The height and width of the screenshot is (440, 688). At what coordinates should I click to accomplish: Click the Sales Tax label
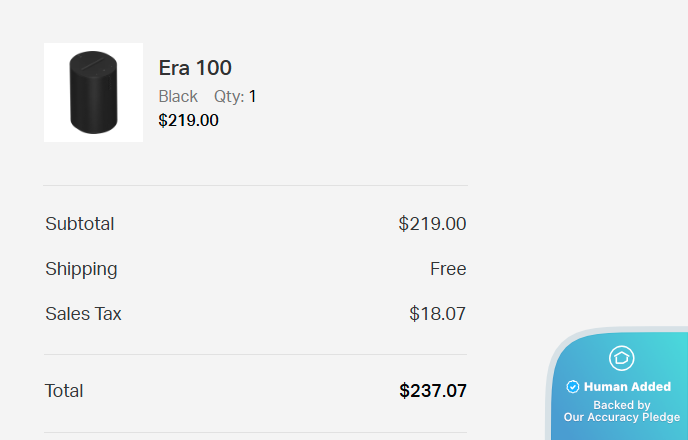83,314
